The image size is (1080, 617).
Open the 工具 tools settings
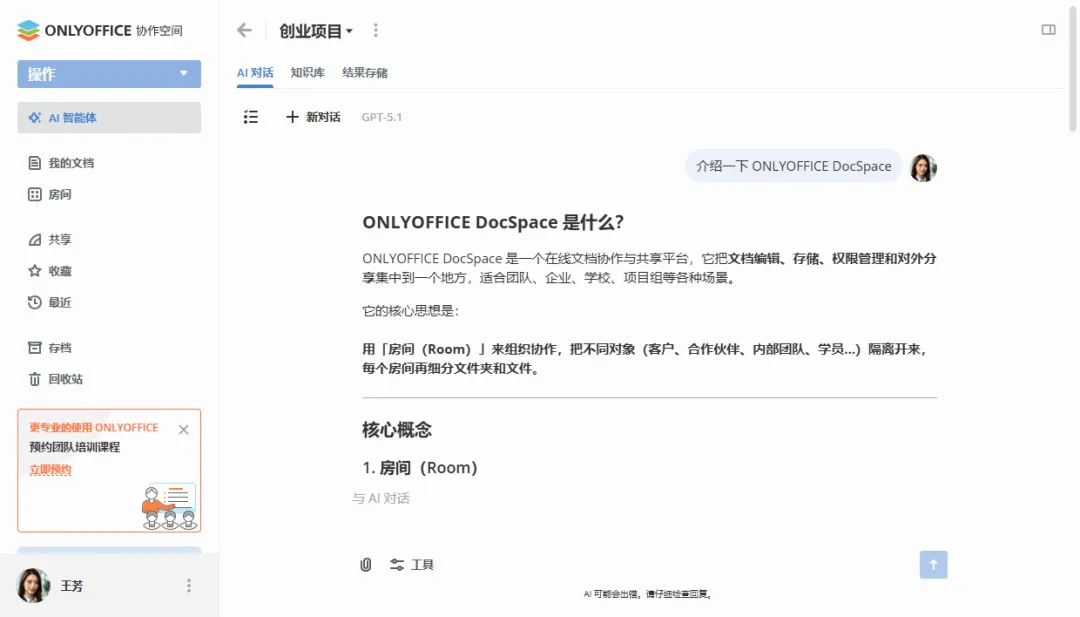pyautogui.click(x=412, y=565)
